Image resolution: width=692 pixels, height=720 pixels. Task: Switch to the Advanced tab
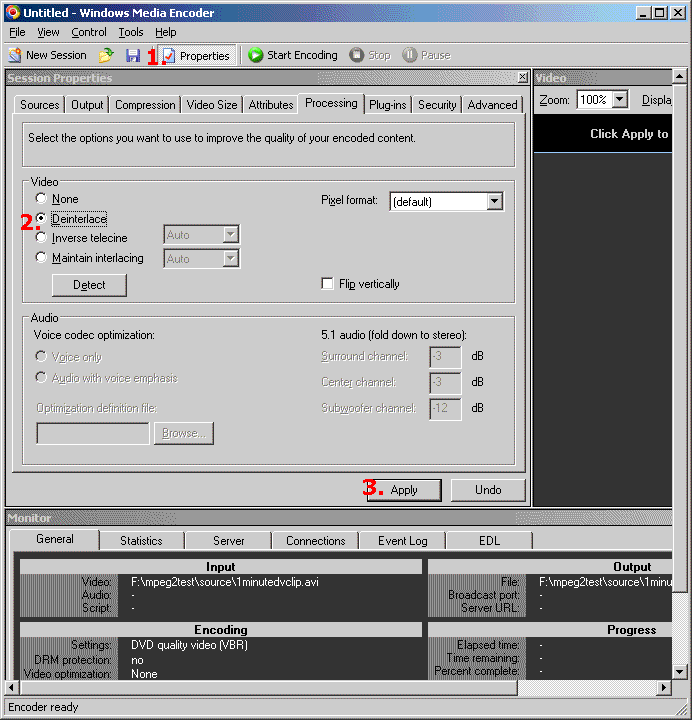pos(492,105)
